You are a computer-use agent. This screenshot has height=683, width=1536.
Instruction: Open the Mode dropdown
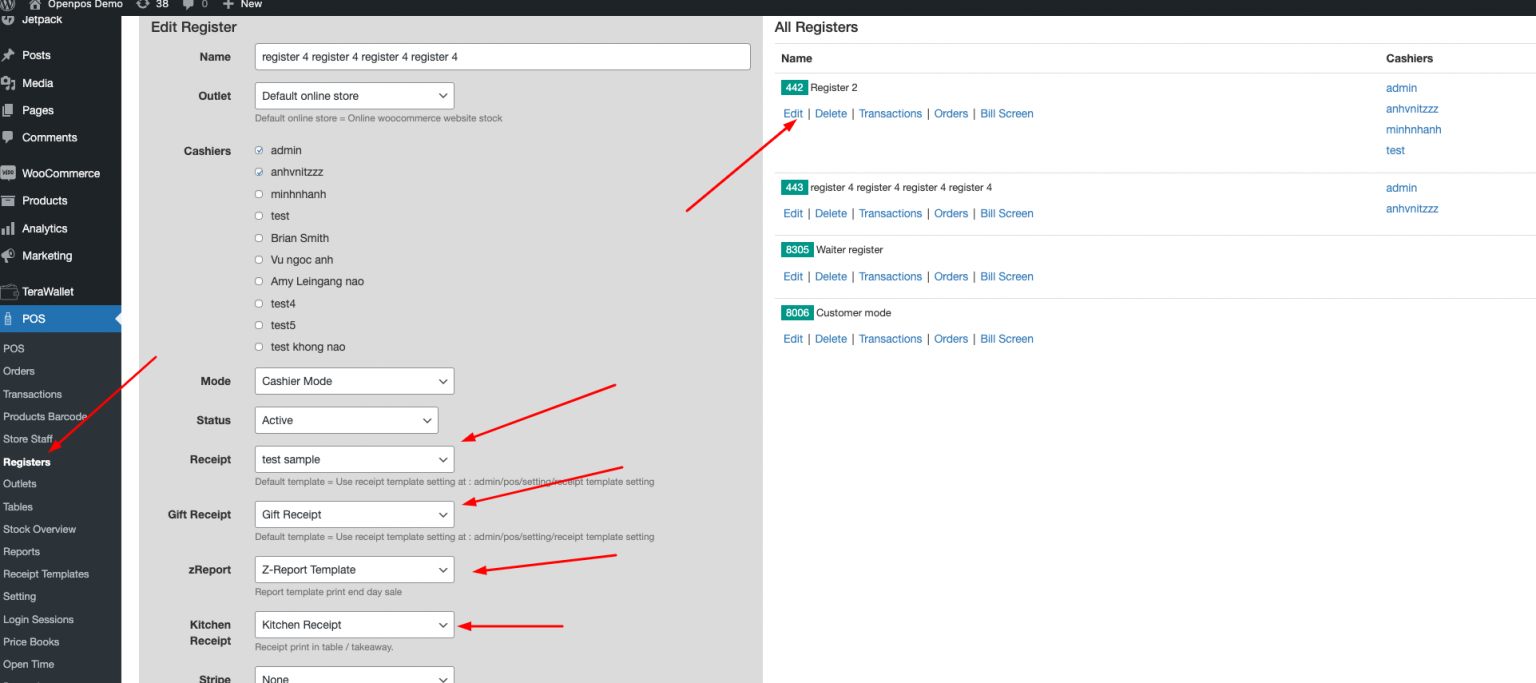coord(354,381)
